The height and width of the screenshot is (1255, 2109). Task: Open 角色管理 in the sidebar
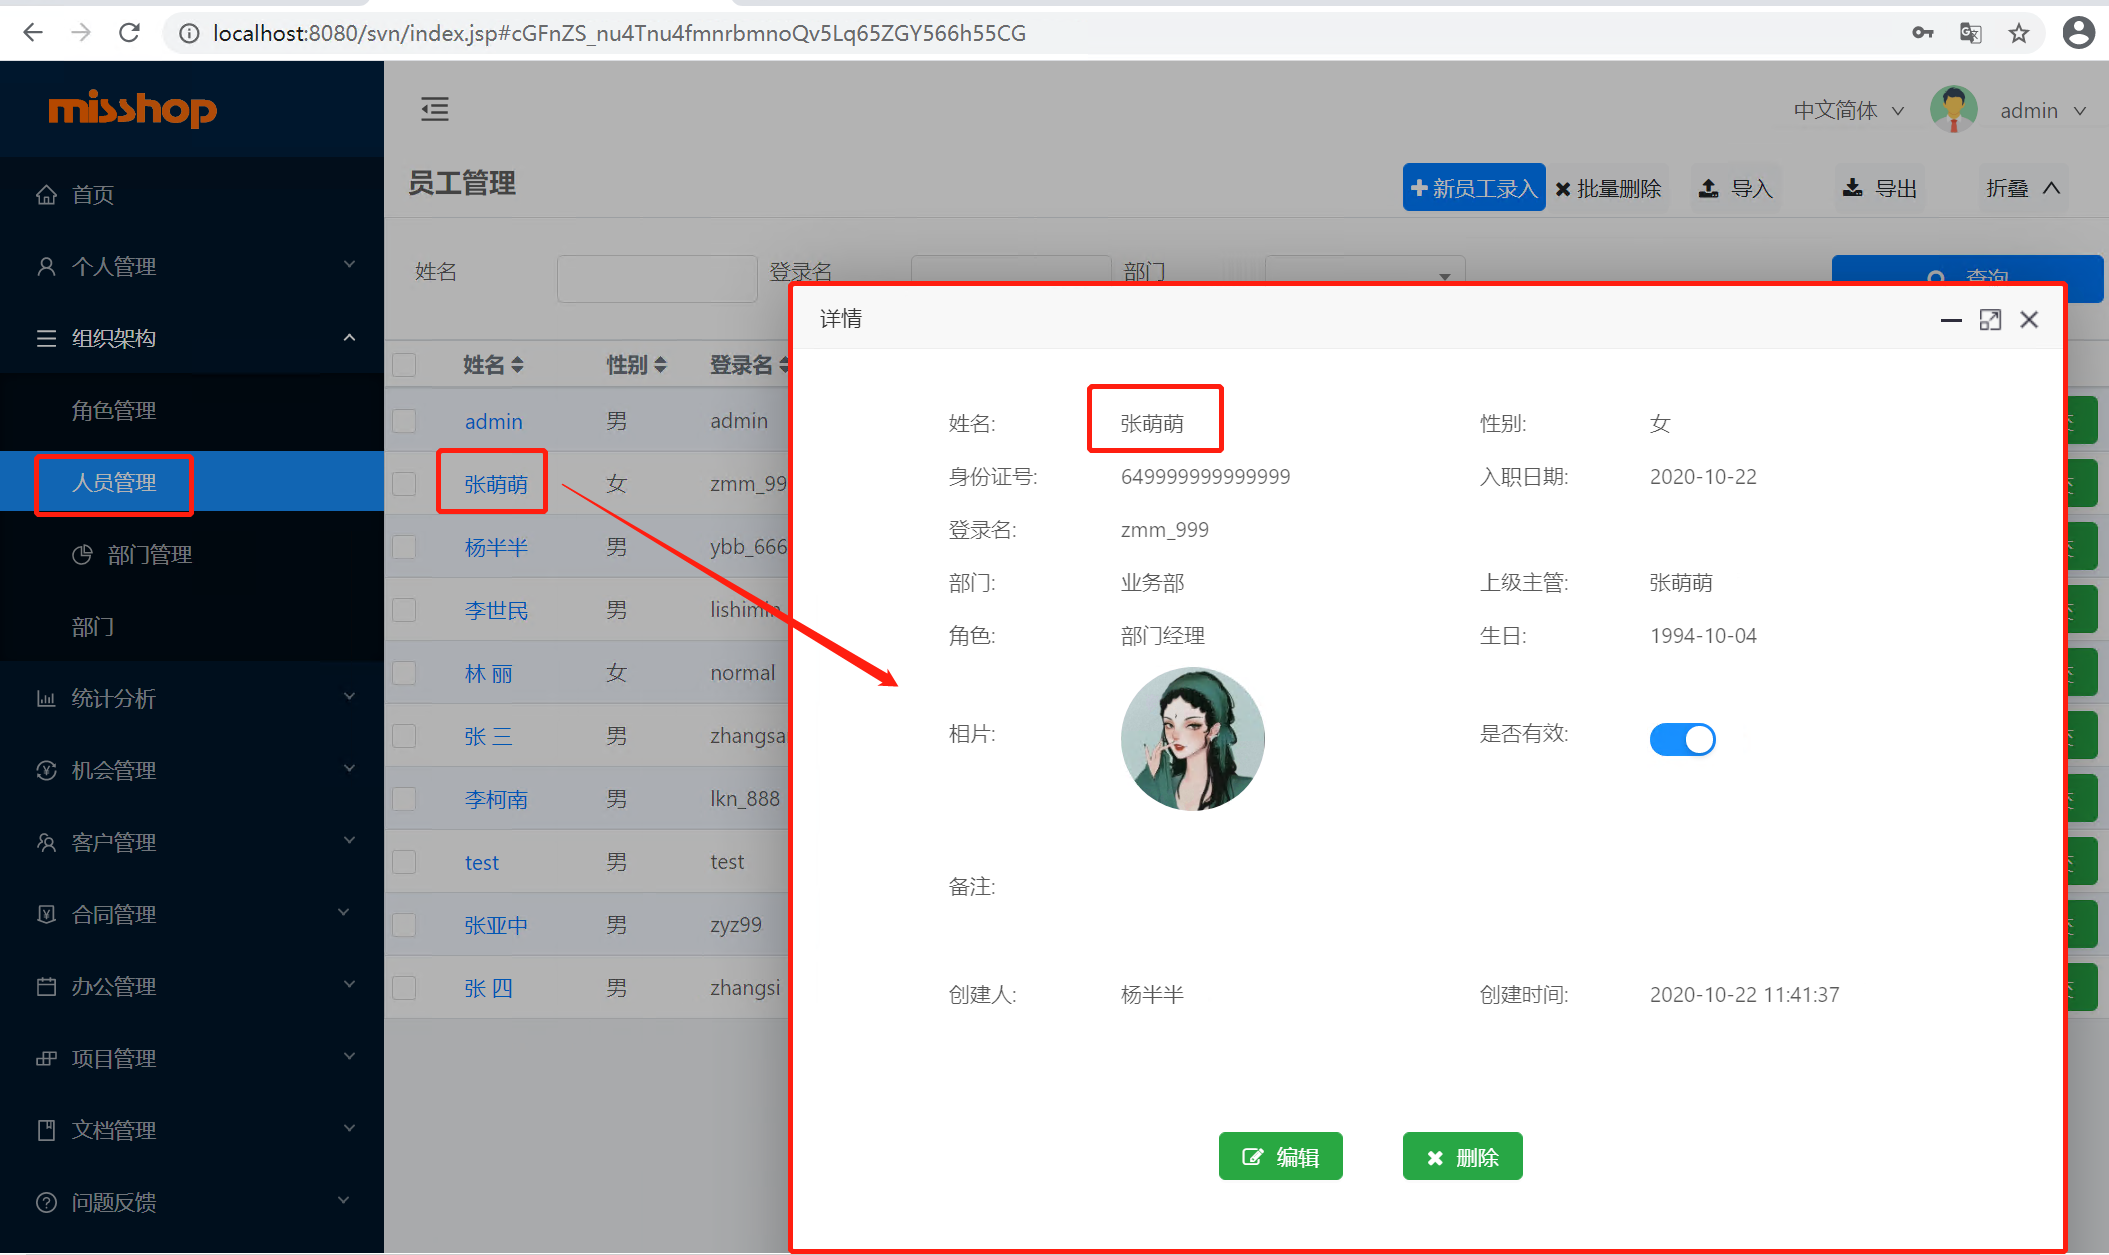114,410
